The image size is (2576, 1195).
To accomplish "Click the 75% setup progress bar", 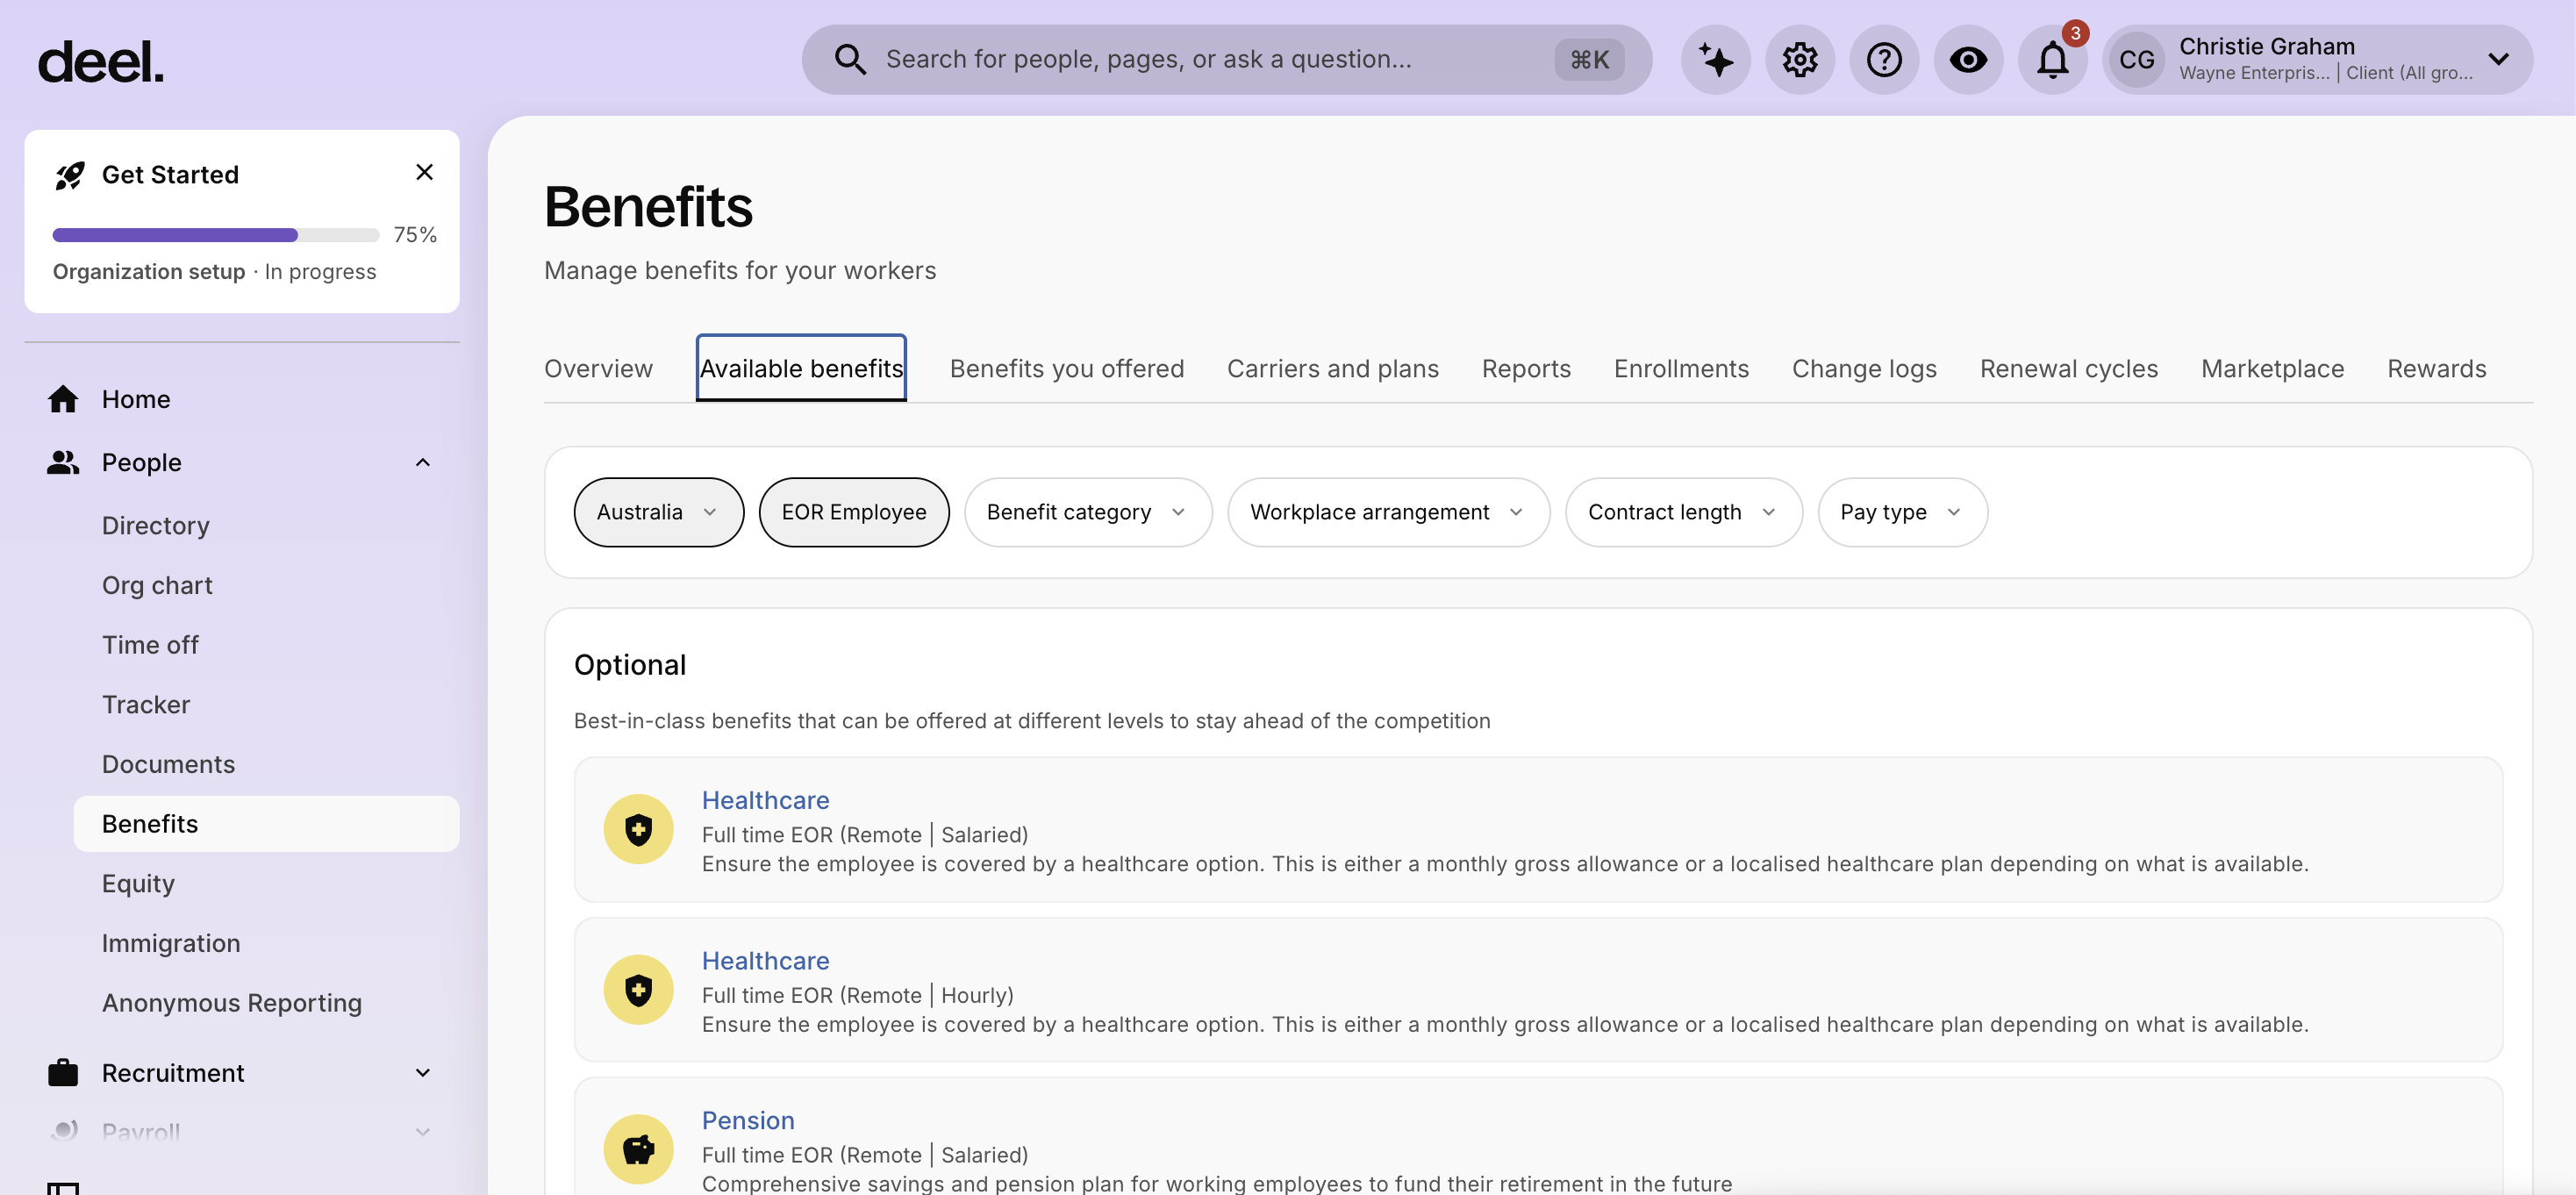I will (216, 235).
